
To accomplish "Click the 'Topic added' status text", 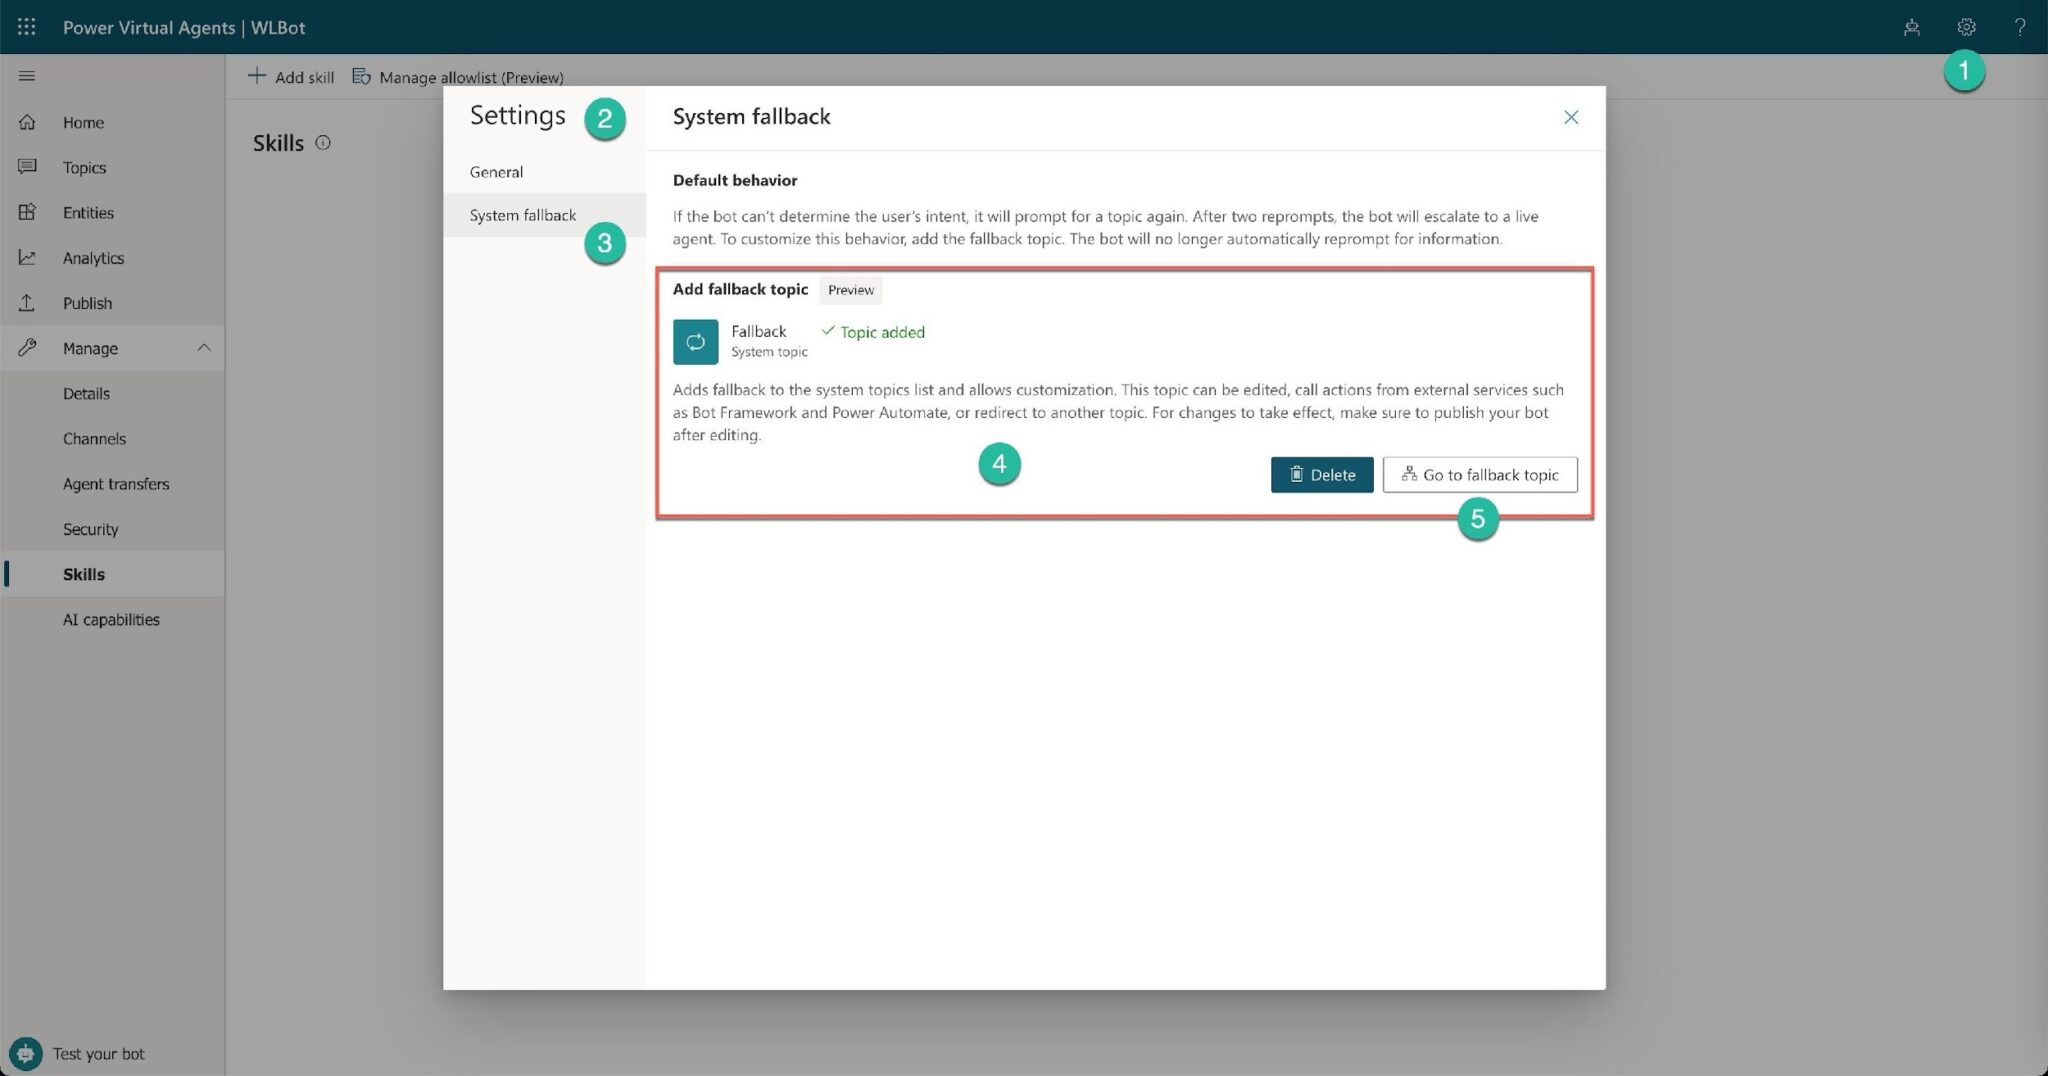I will pos(882,332).
